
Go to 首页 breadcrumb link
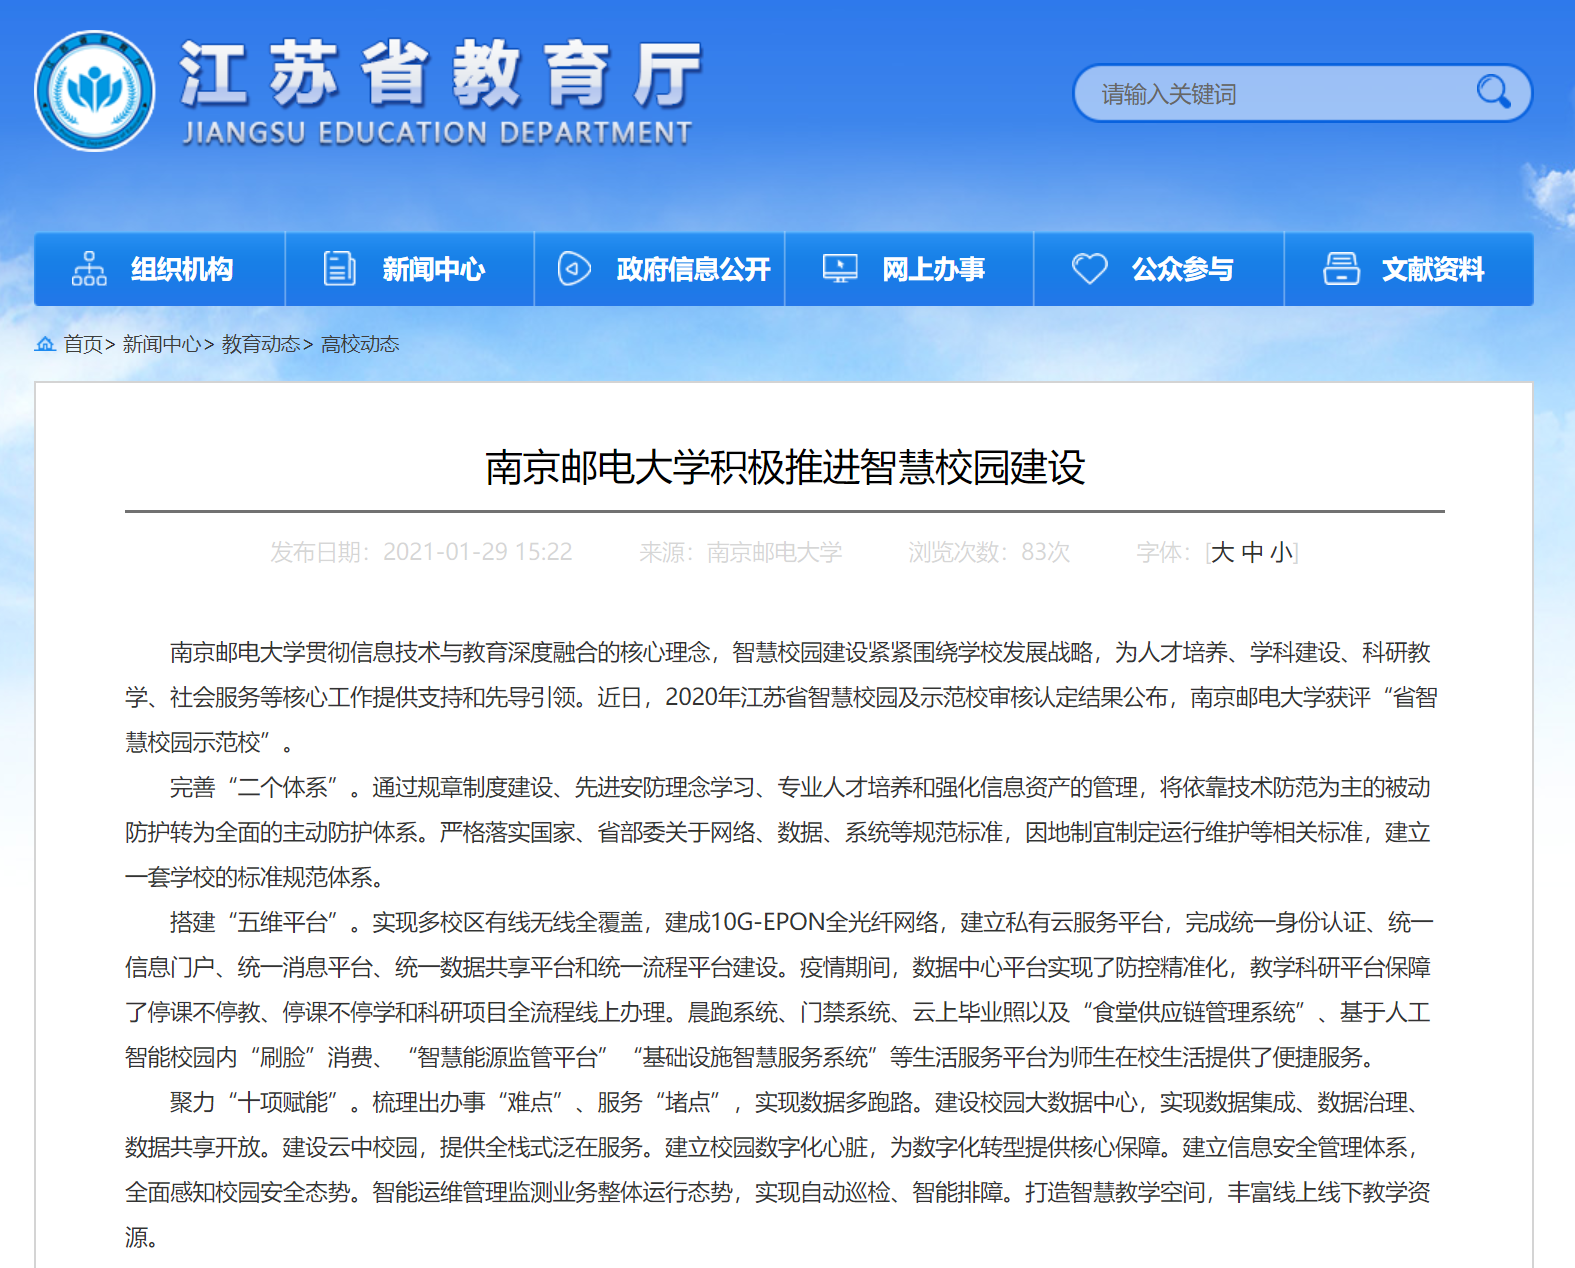coord(83,344)
